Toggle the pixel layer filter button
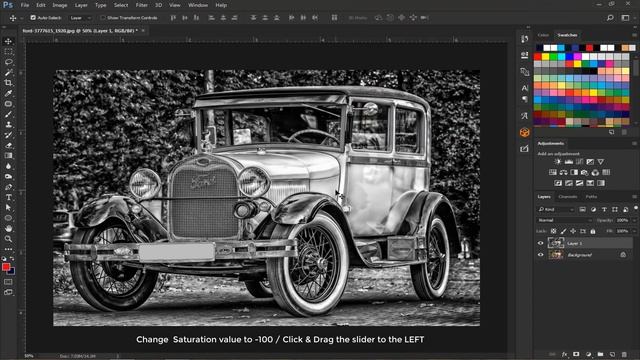Viewport: 640px width, 360px height. (582, 209)
